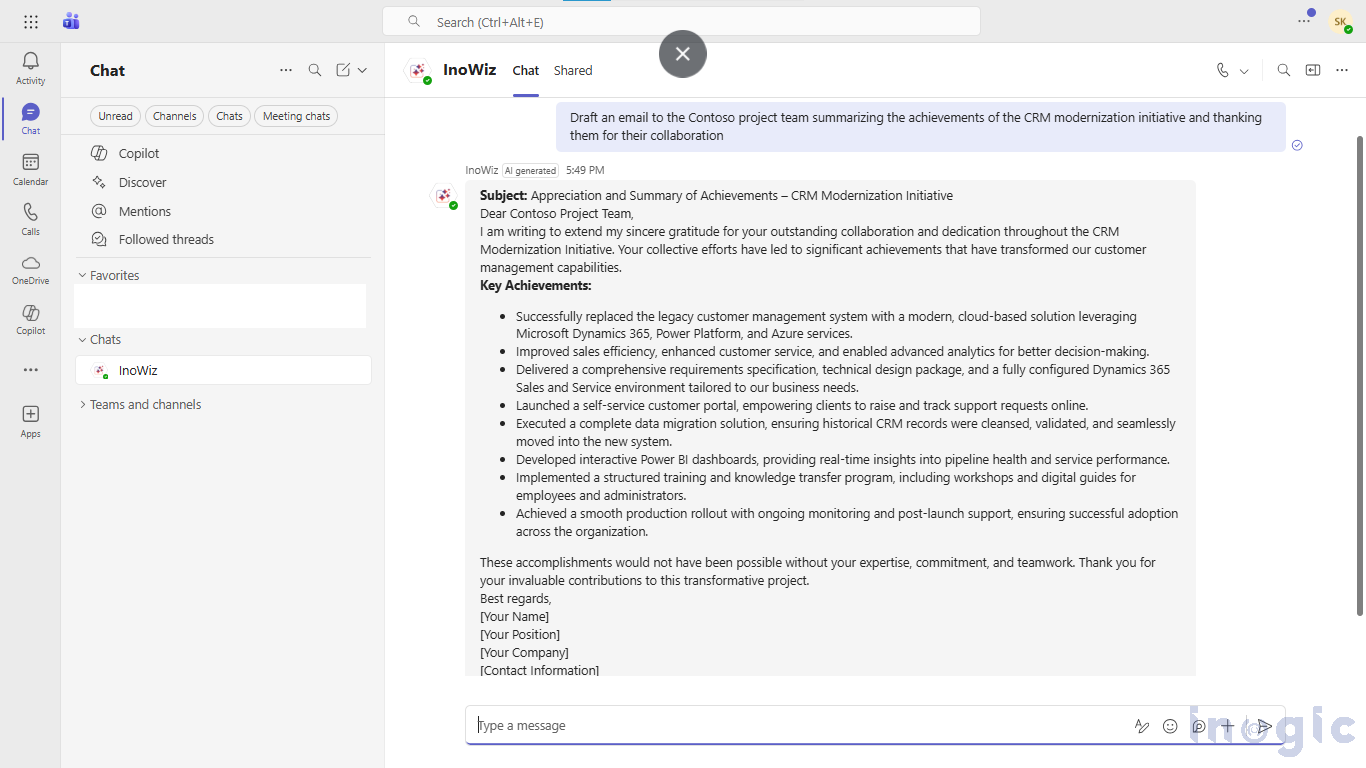
Task: Open the emoji picker
Action: point(1170,726)
